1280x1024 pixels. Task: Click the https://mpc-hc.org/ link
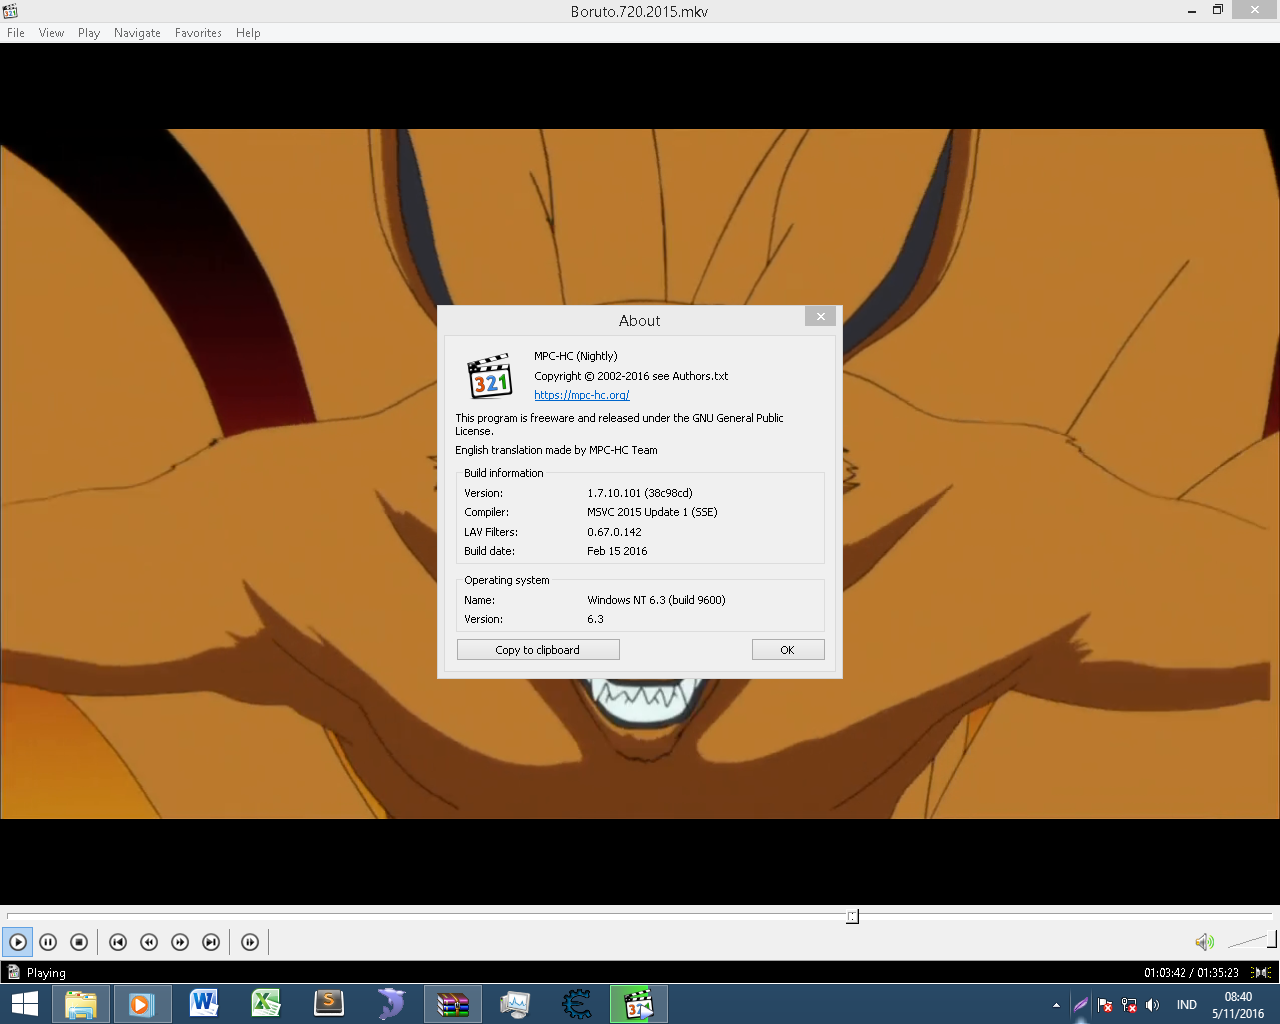[581, 395]
